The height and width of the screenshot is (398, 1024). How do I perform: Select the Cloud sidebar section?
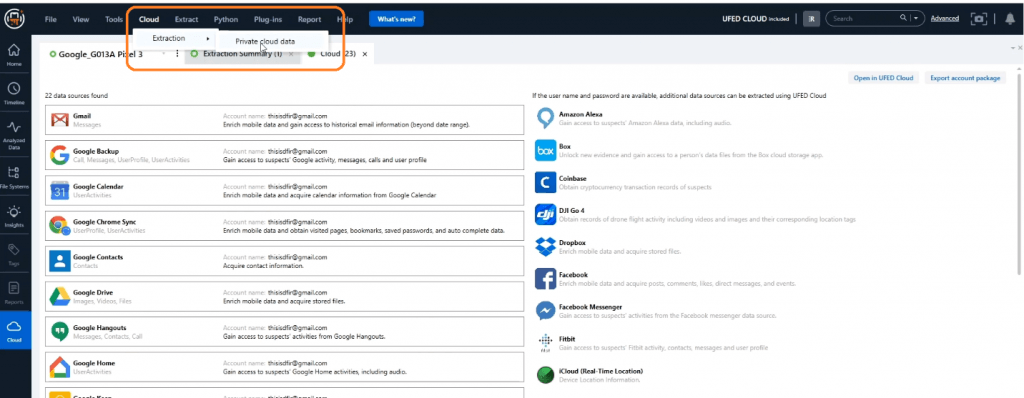(14, 331)
